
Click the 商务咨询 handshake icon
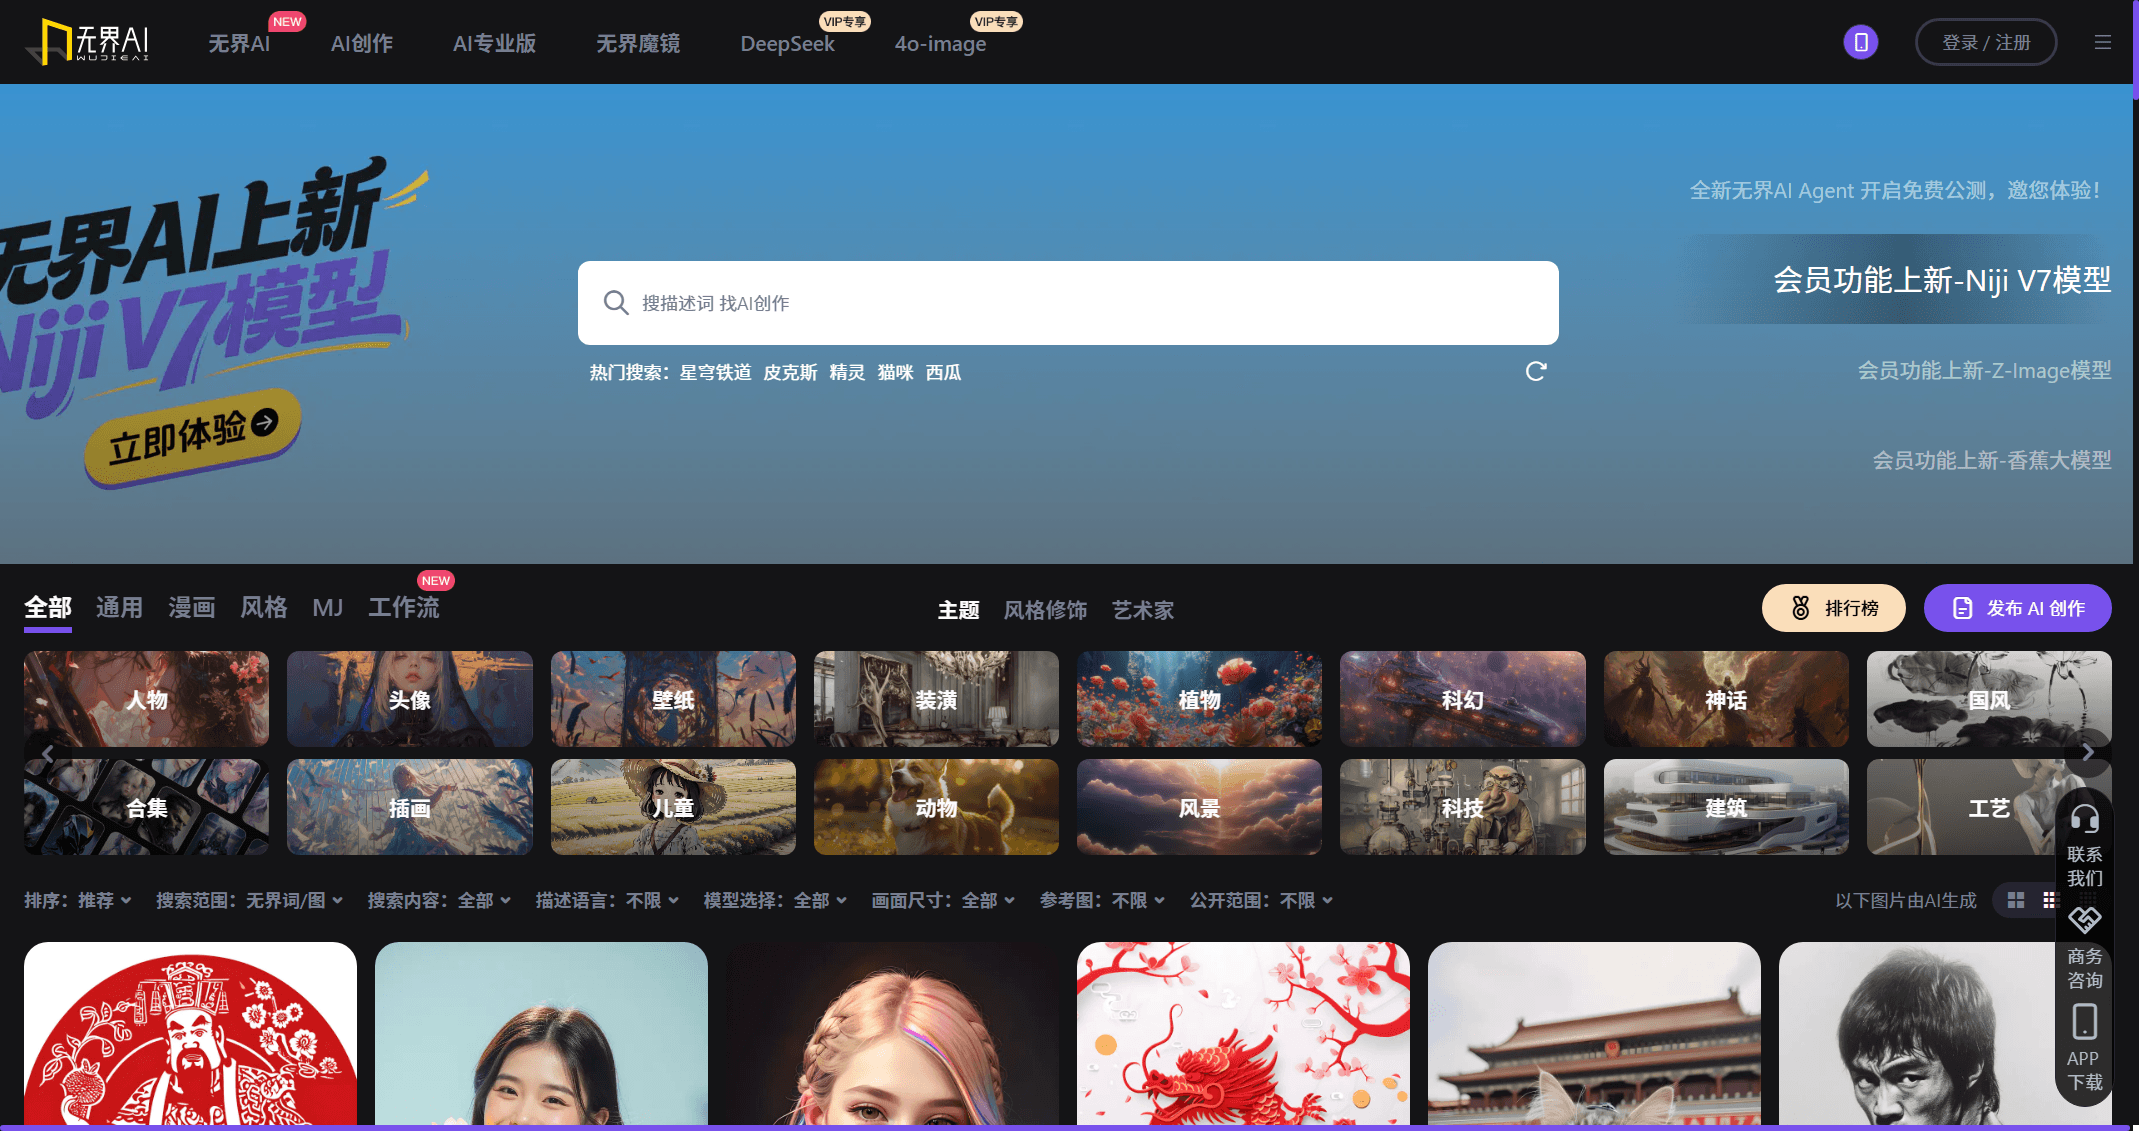pyautogui.click(x=2085, y=920)
